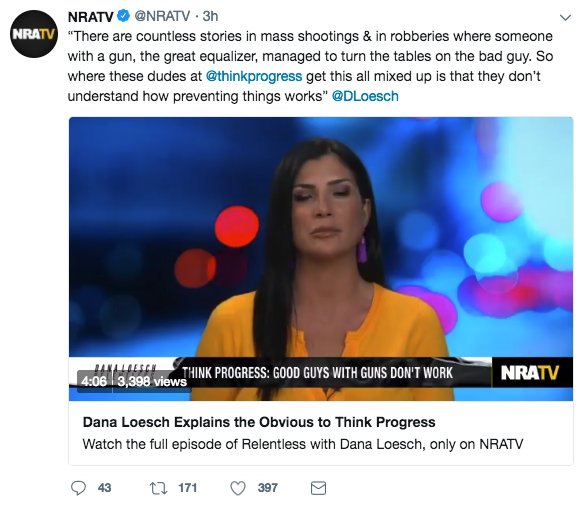Open tweet options chevron menu

(565, 17)
